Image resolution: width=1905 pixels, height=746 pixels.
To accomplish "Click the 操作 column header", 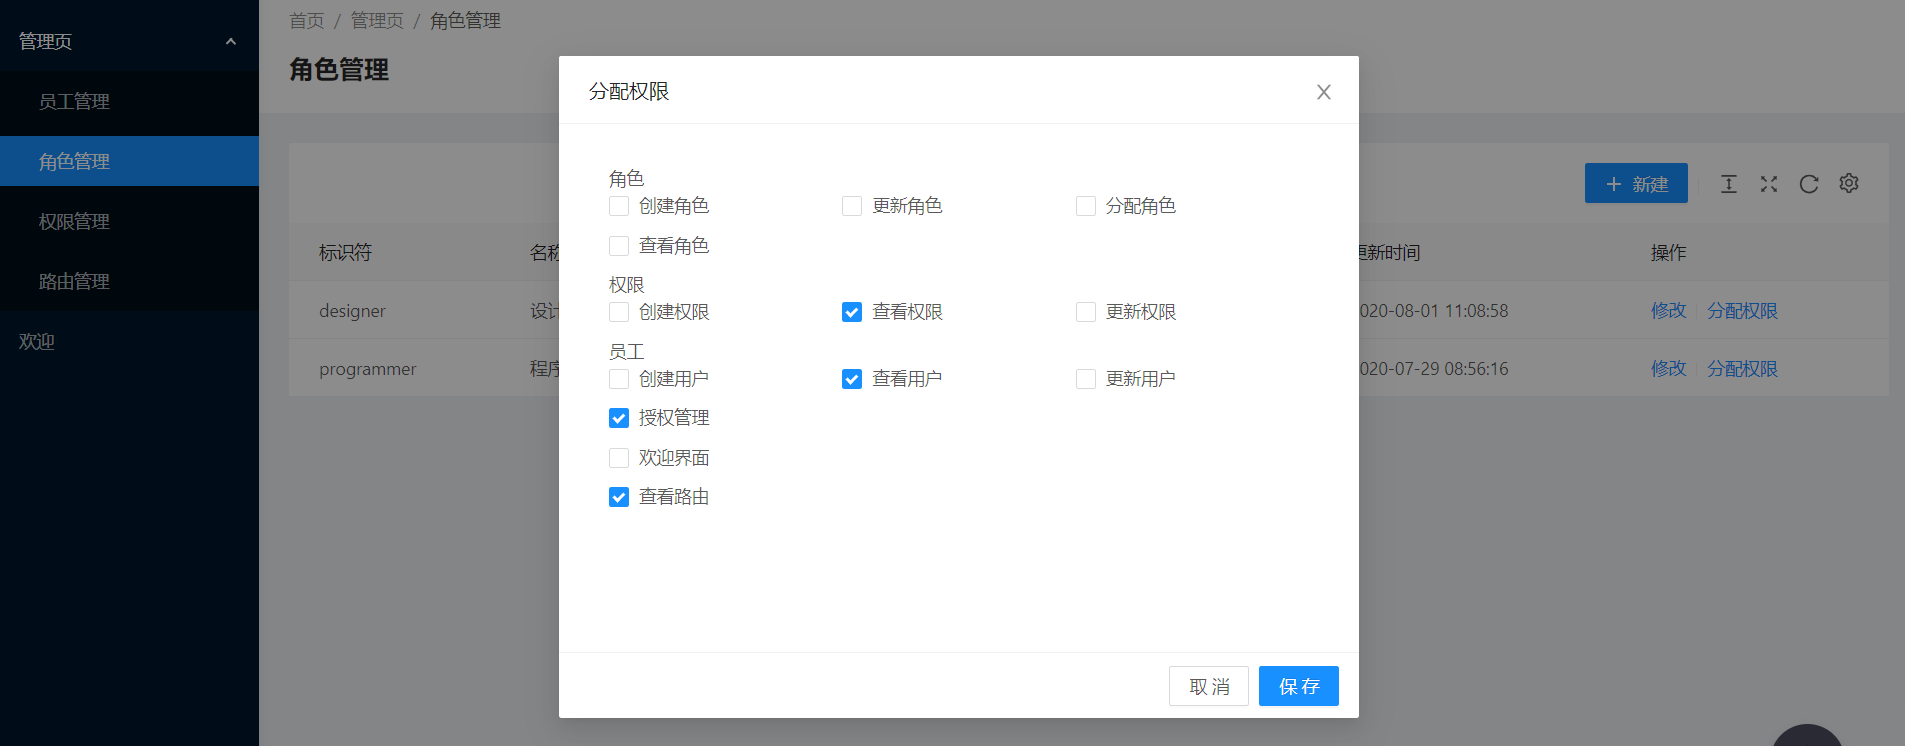I will coord(1668,253).
